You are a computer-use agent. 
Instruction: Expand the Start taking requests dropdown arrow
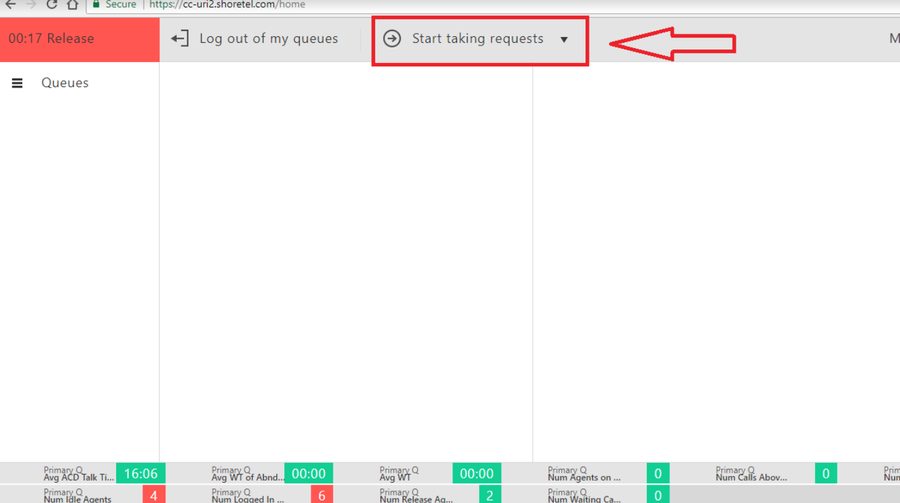[564, 40]
